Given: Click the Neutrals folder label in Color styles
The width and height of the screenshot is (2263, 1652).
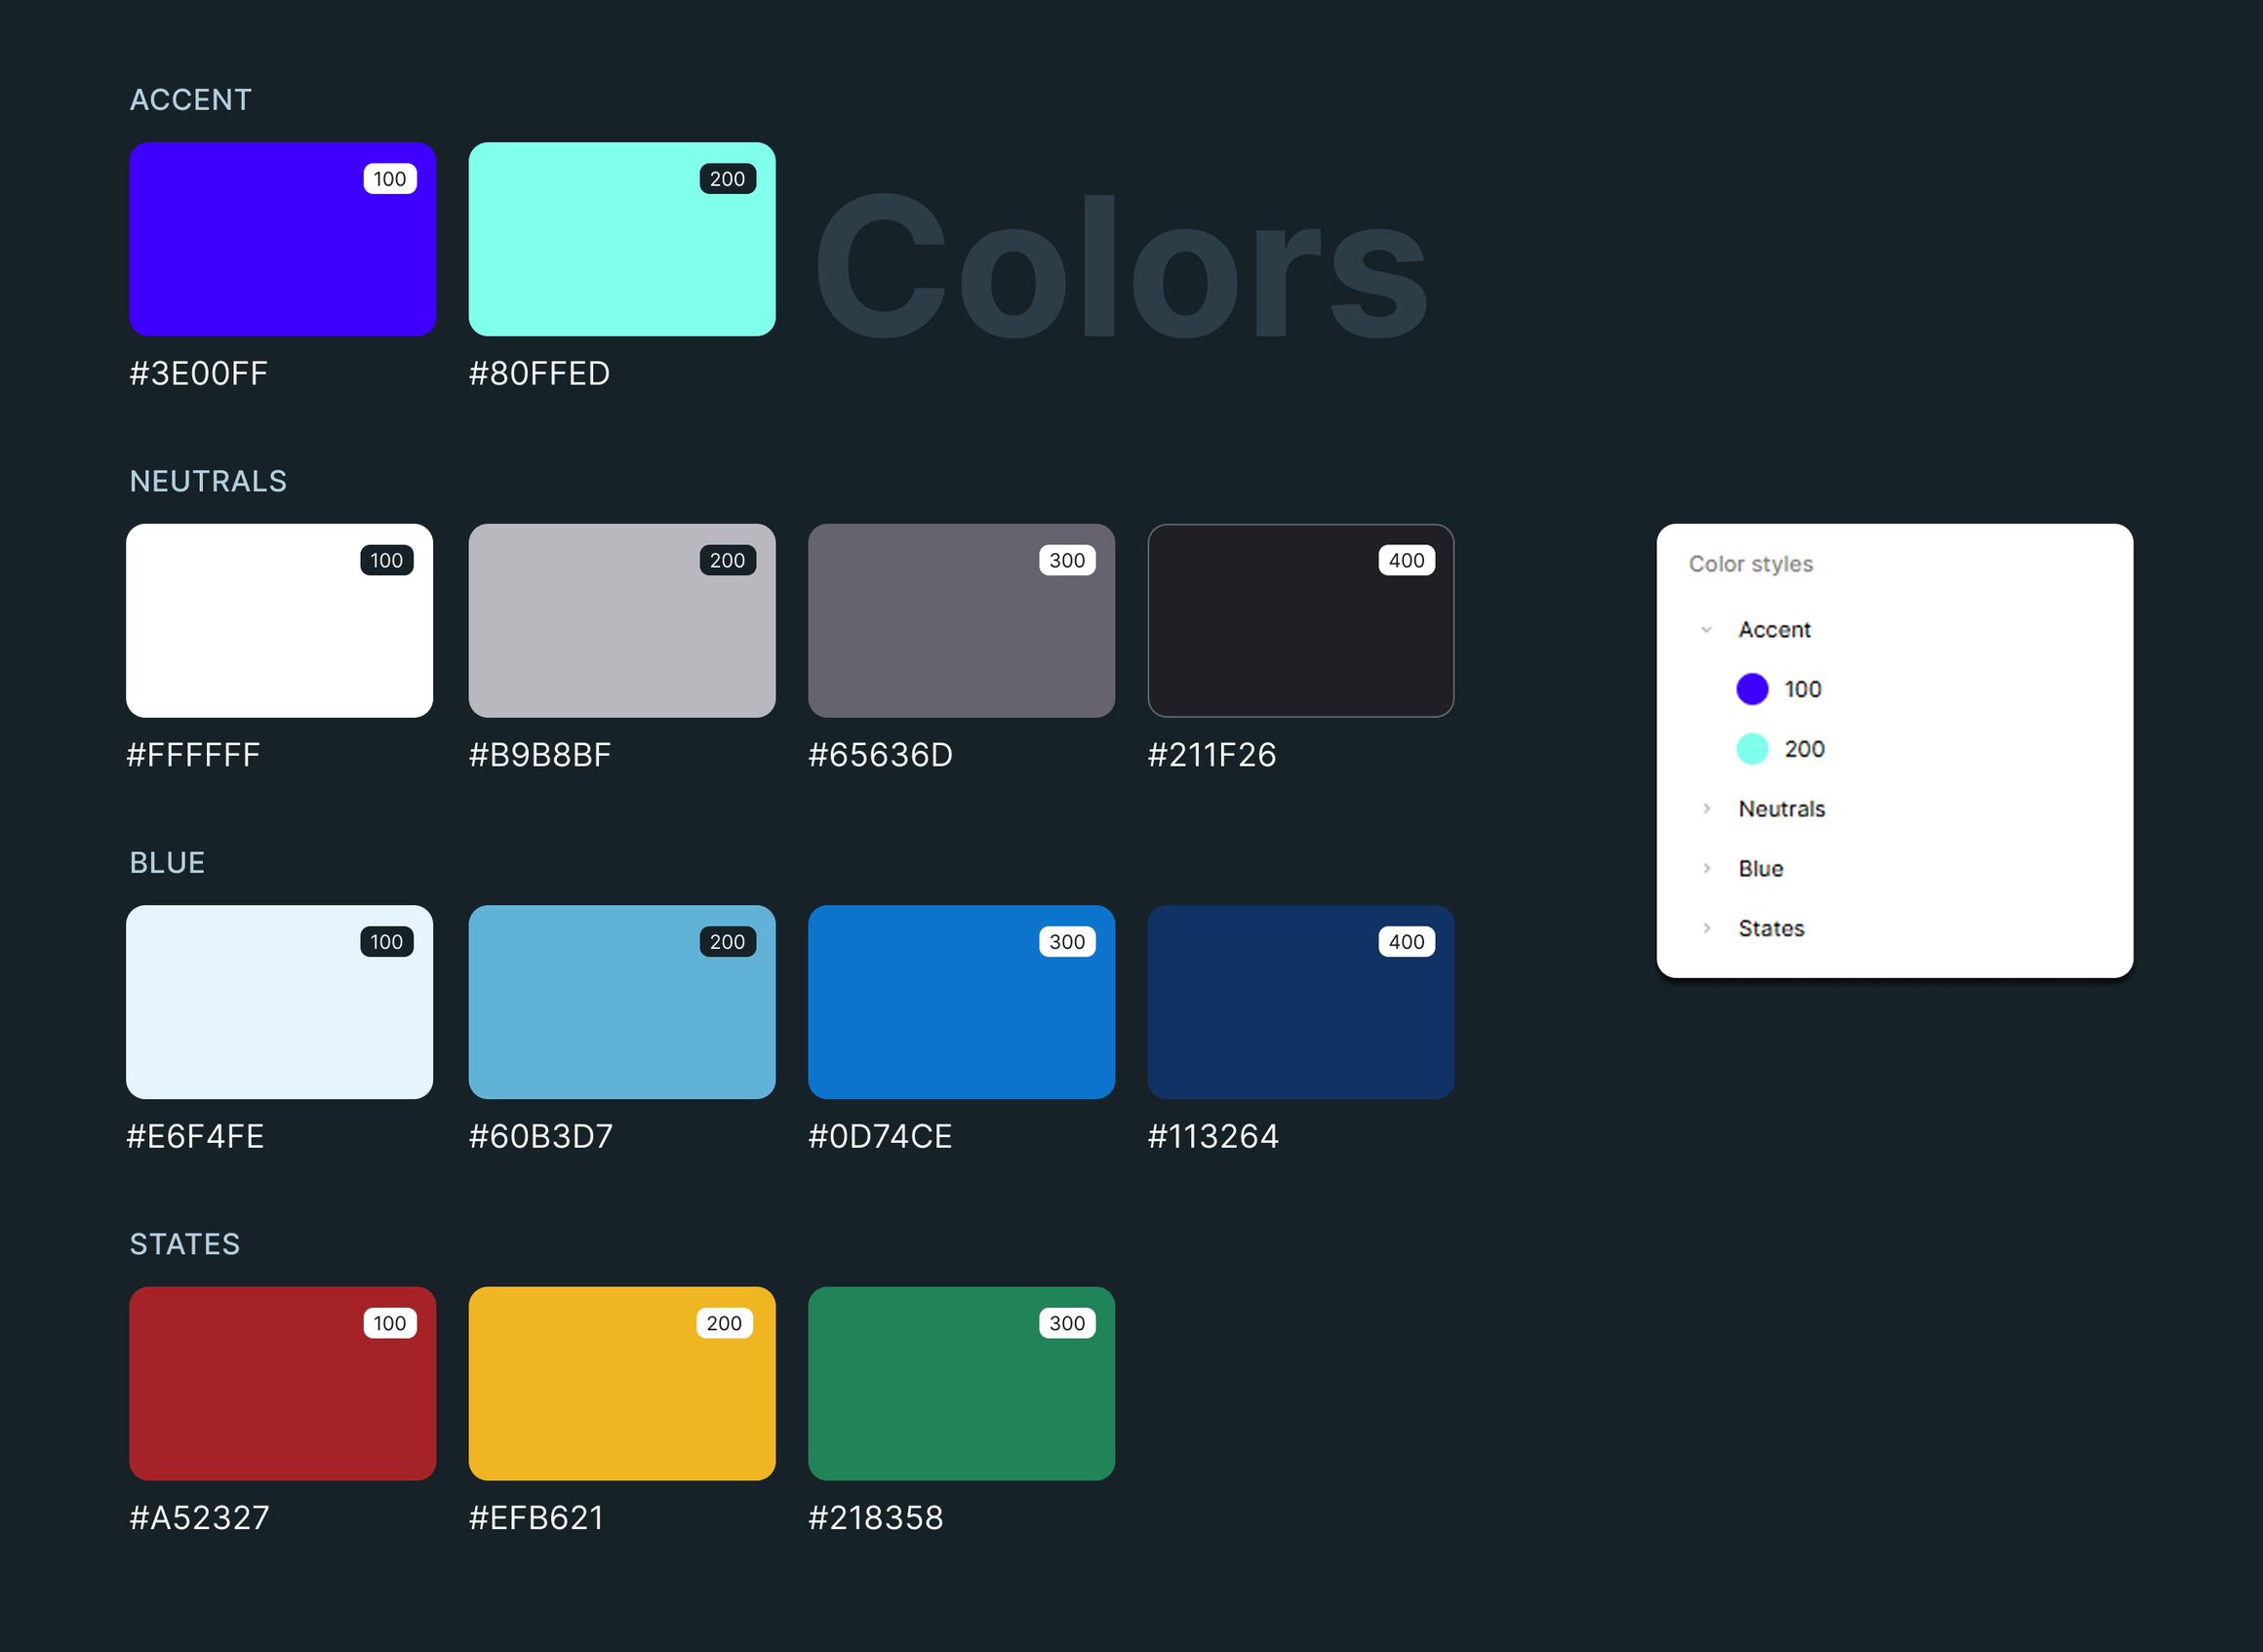Looking at the screenshot, I should (1781, 809).
